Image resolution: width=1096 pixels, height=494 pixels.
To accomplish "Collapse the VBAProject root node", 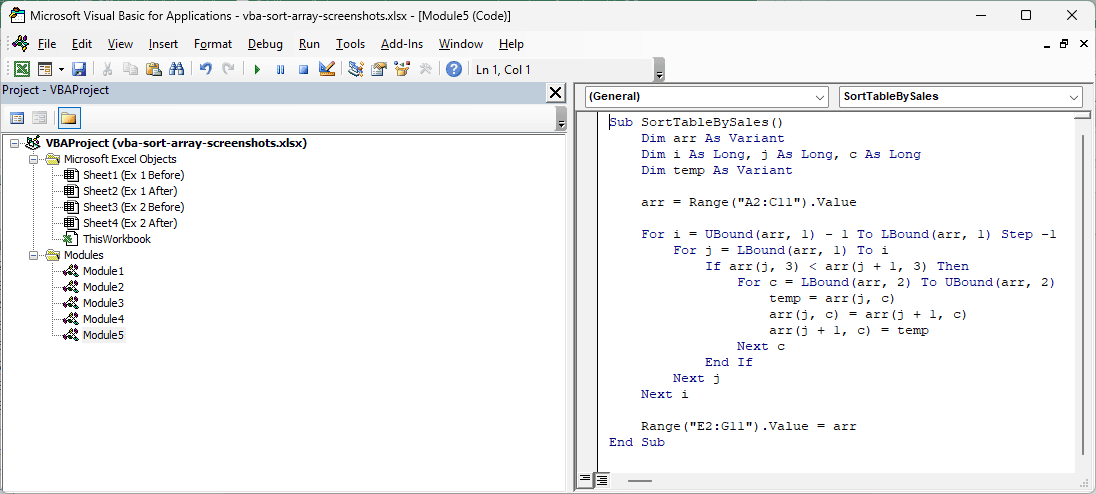I will coord(15,143).
